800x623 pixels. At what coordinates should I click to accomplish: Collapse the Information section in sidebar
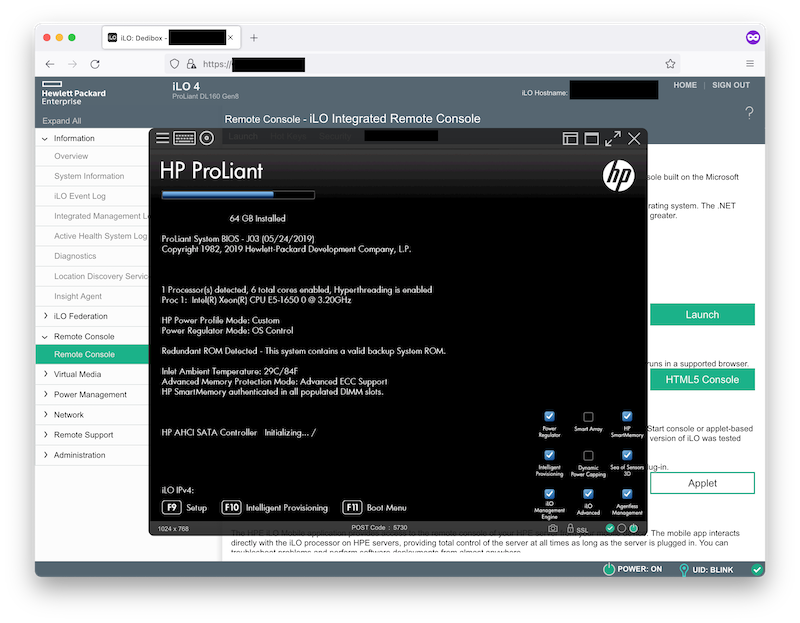click(45, 139)
